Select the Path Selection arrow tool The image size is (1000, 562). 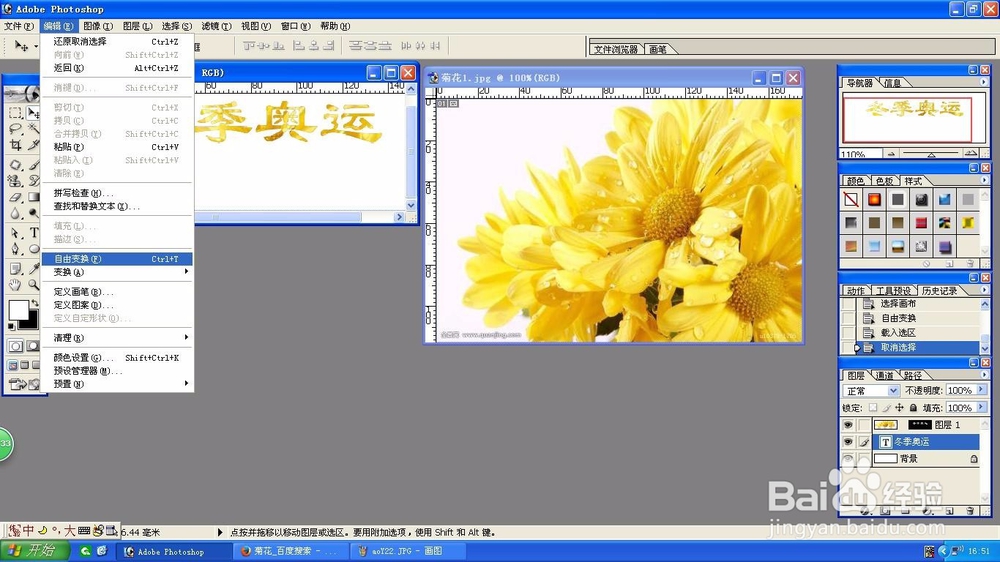[x=14, y=232]
